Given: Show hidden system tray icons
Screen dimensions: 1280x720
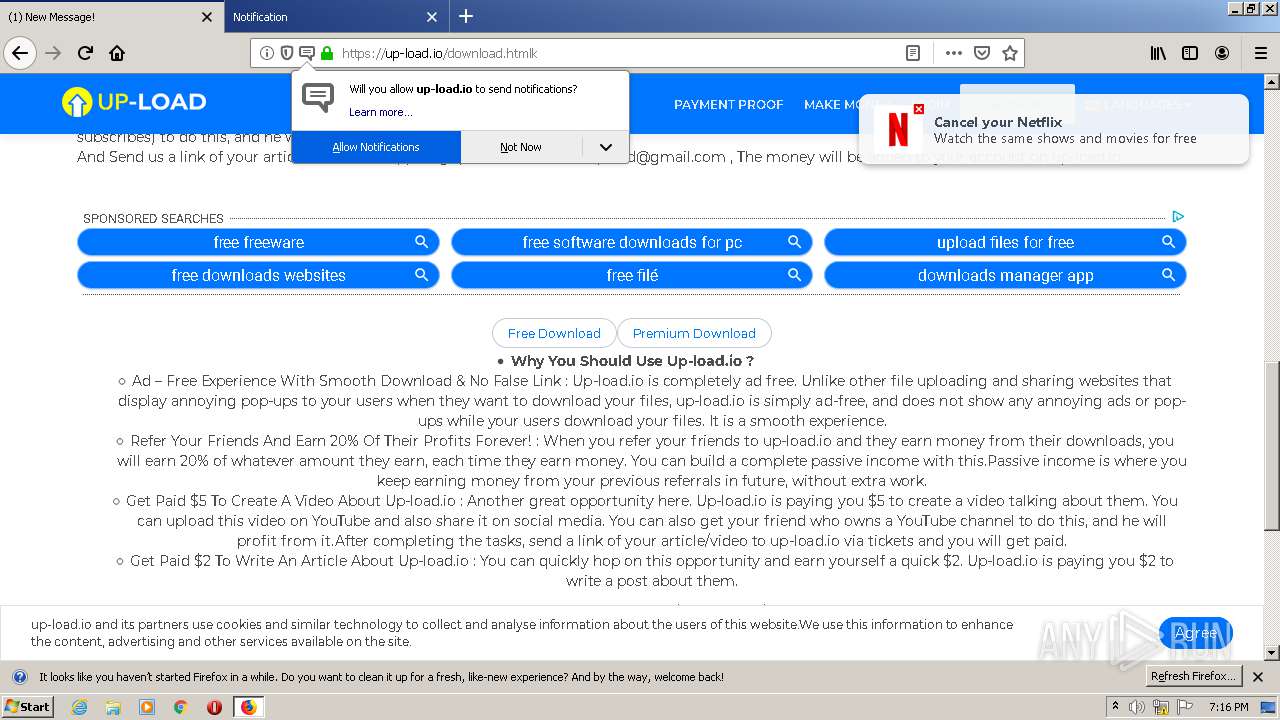Looking at the screenshot, I should (x=1115, y=707).
